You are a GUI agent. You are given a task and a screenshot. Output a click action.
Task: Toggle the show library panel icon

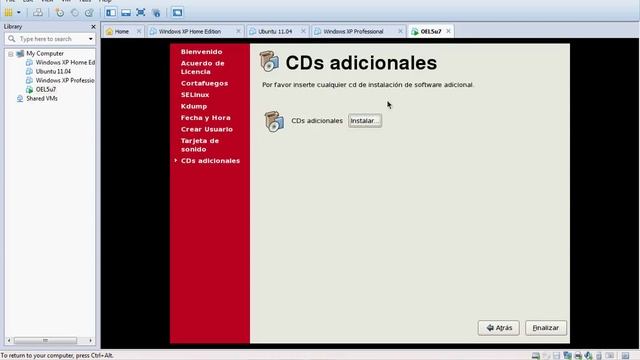[111, 13]
